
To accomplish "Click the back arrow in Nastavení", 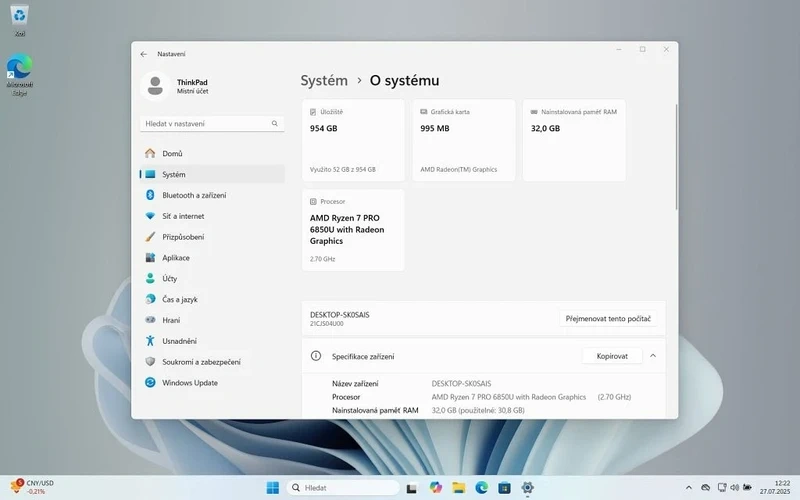I will pyautogui.click(x=143, y=54).
